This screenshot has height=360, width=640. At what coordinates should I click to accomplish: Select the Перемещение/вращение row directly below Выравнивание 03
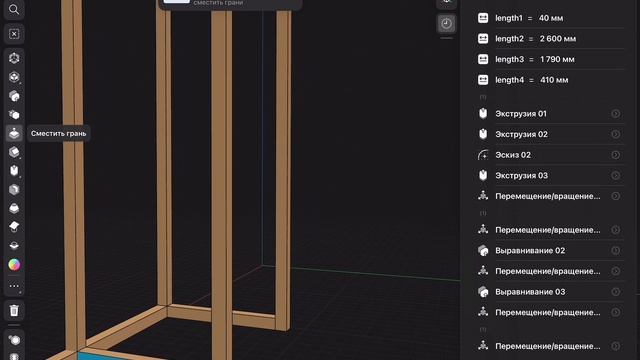pos(550,312)
